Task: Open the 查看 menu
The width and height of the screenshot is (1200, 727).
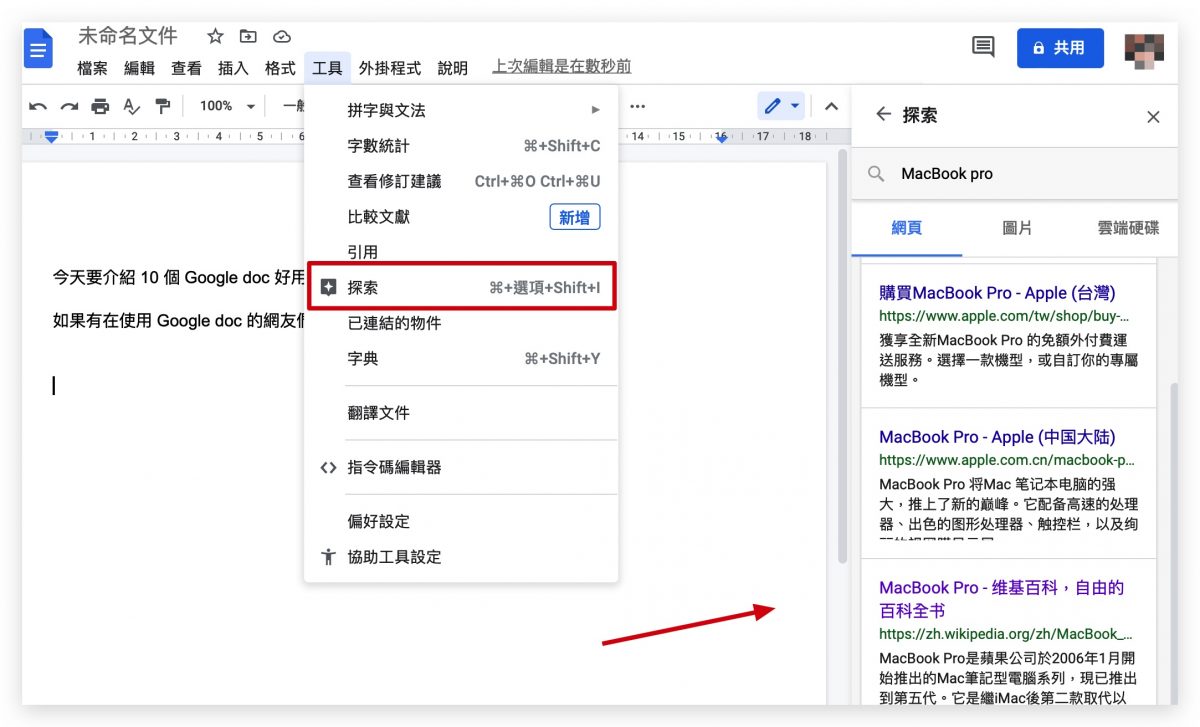Action: tap(186, 68)
